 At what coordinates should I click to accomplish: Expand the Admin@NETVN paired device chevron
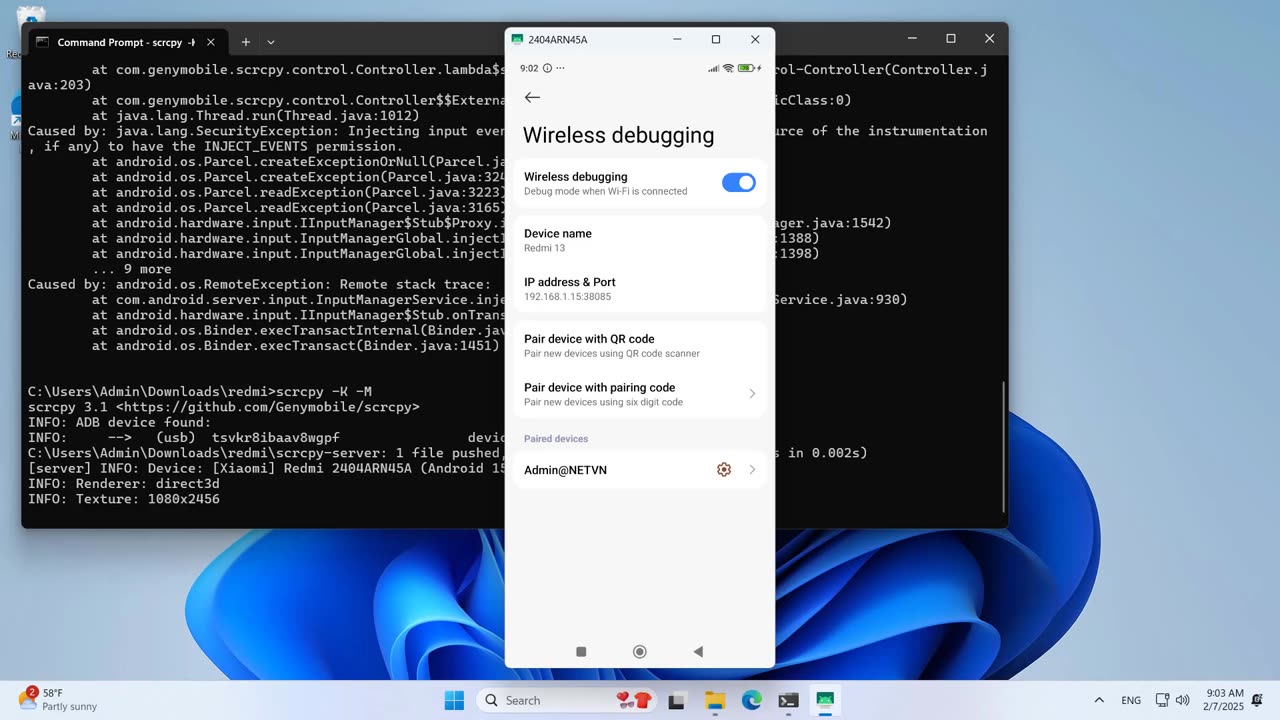click(x=752, y=470)
